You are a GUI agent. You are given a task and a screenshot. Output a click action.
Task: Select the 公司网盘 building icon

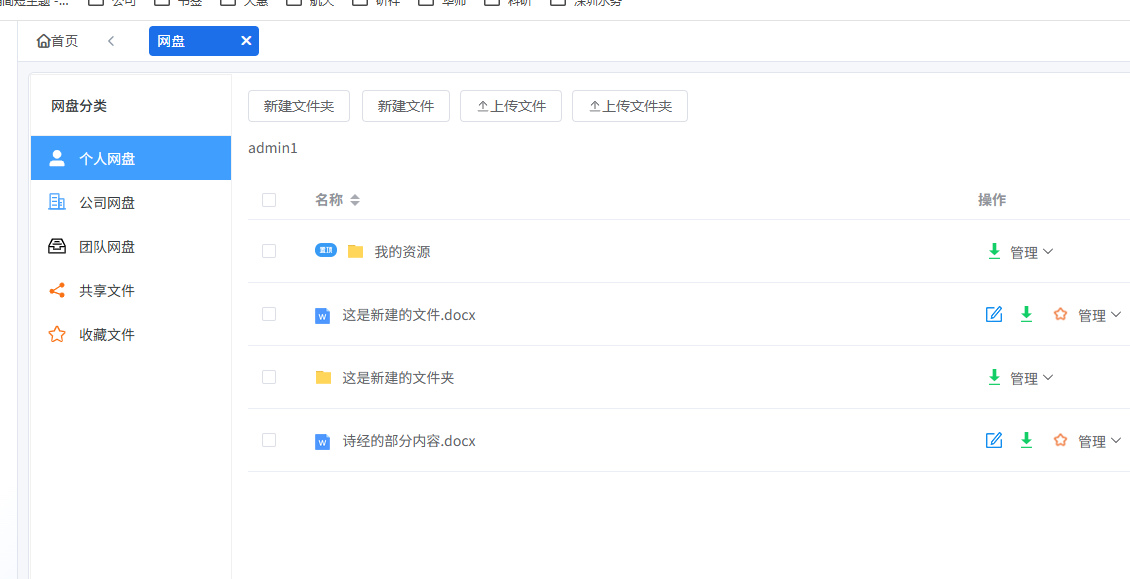coord(57,202)
